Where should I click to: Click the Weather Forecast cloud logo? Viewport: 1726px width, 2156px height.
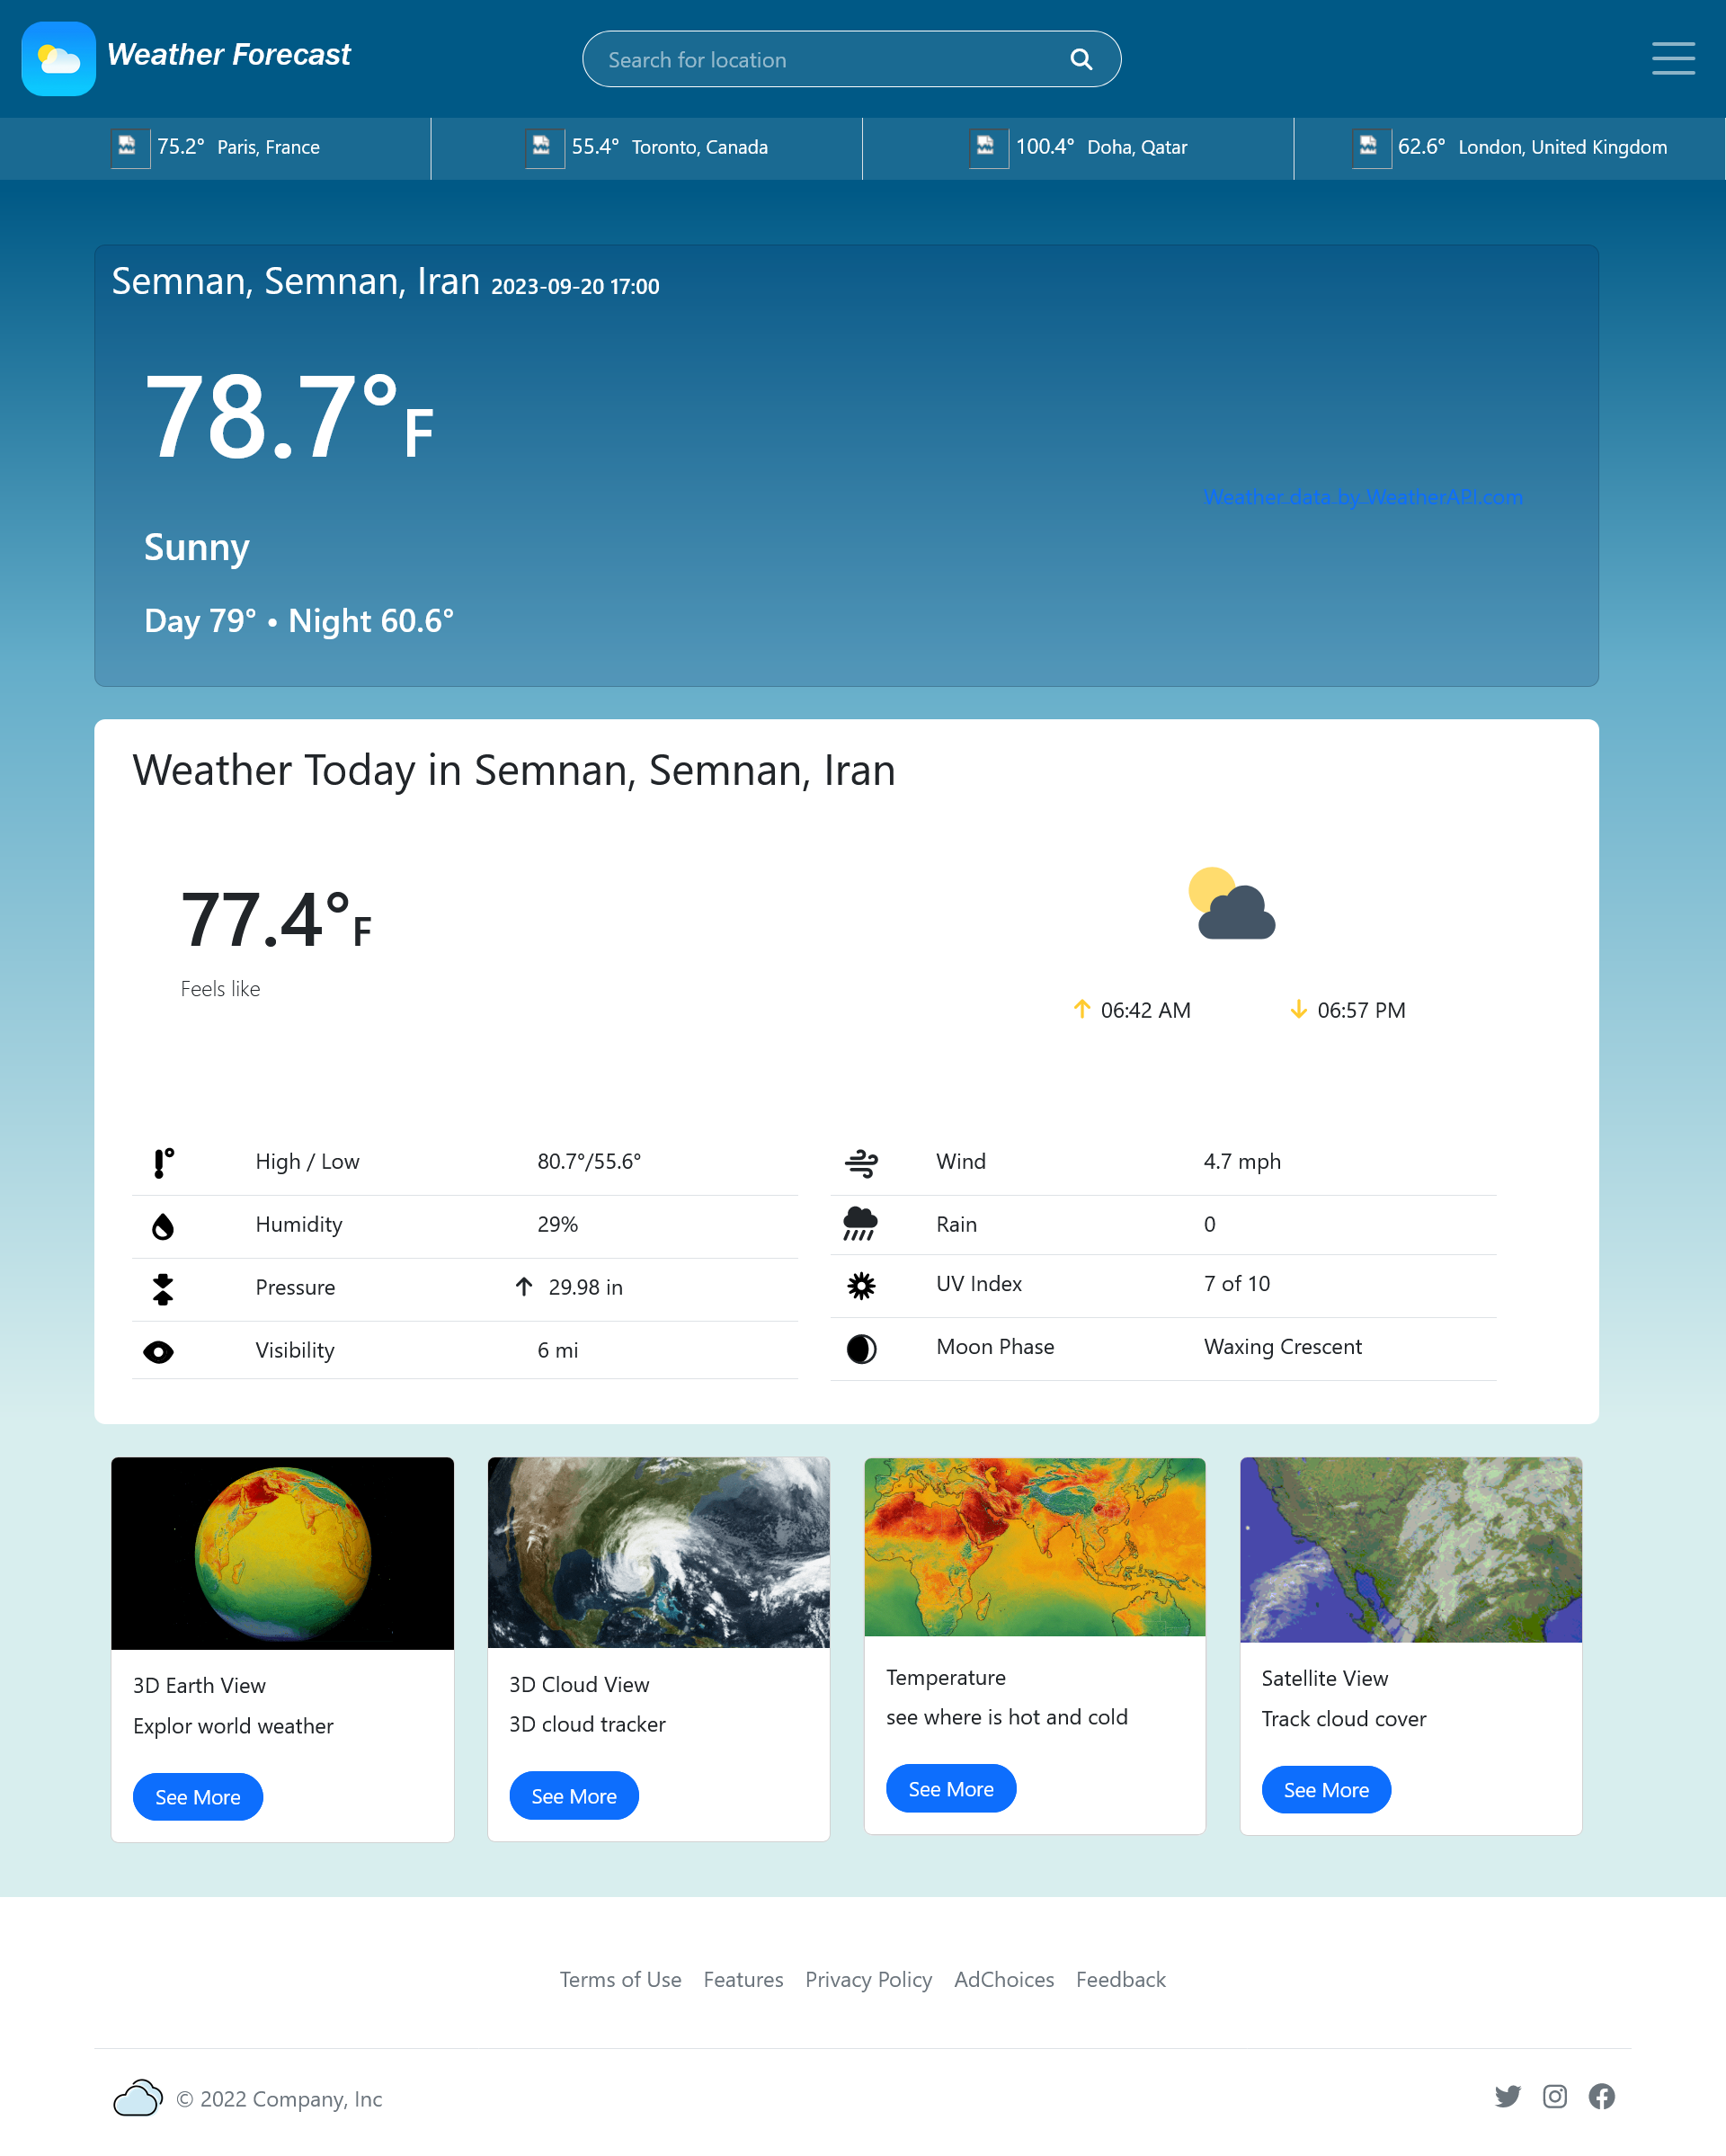[58, 58]
